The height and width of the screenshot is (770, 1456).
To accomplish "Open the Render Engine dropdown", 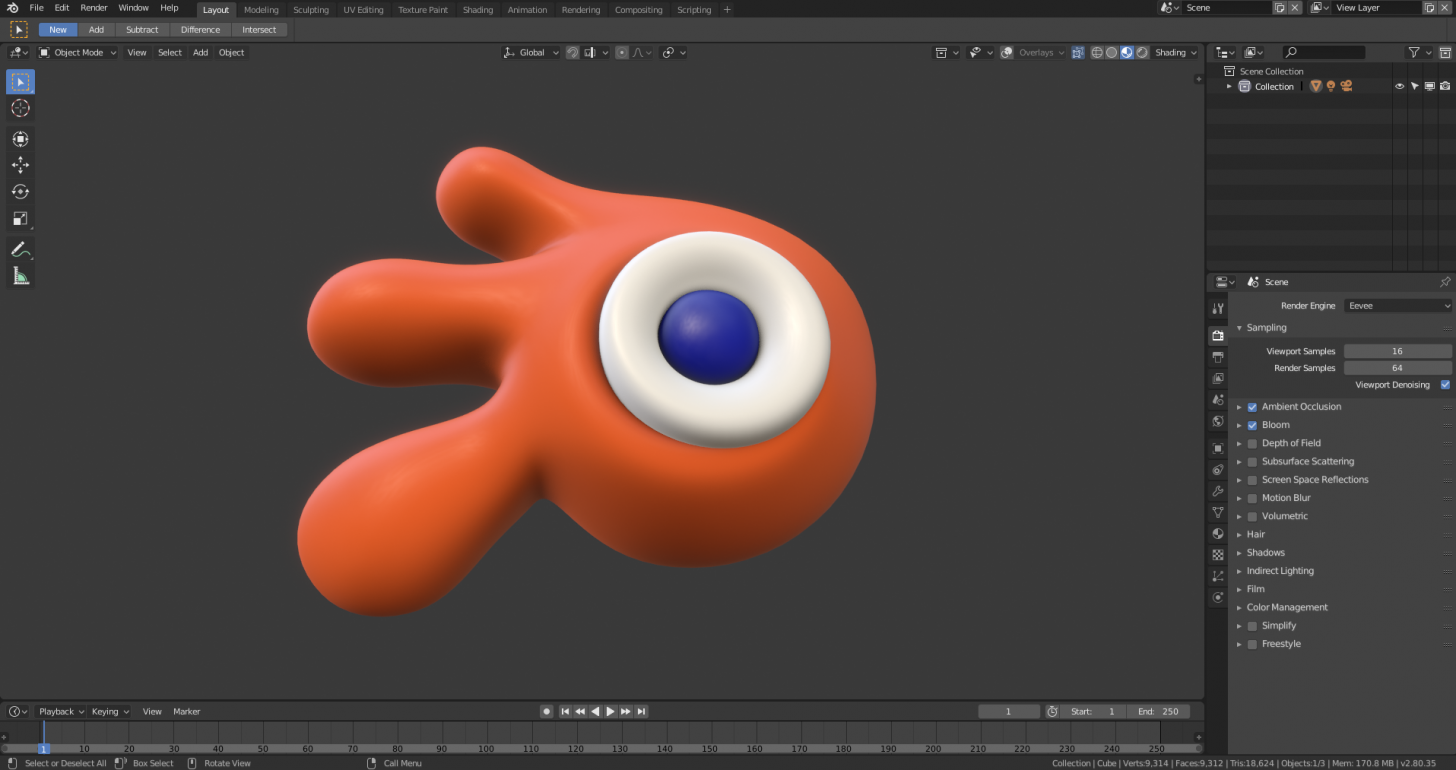I will click(x=1398, y=306).
